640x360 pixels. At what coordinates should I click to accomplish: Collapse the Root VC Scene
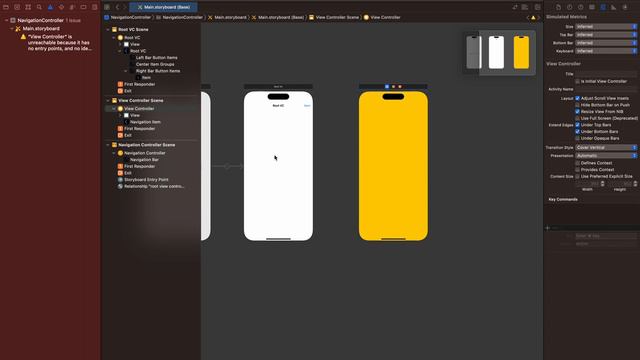click(108, 29)
